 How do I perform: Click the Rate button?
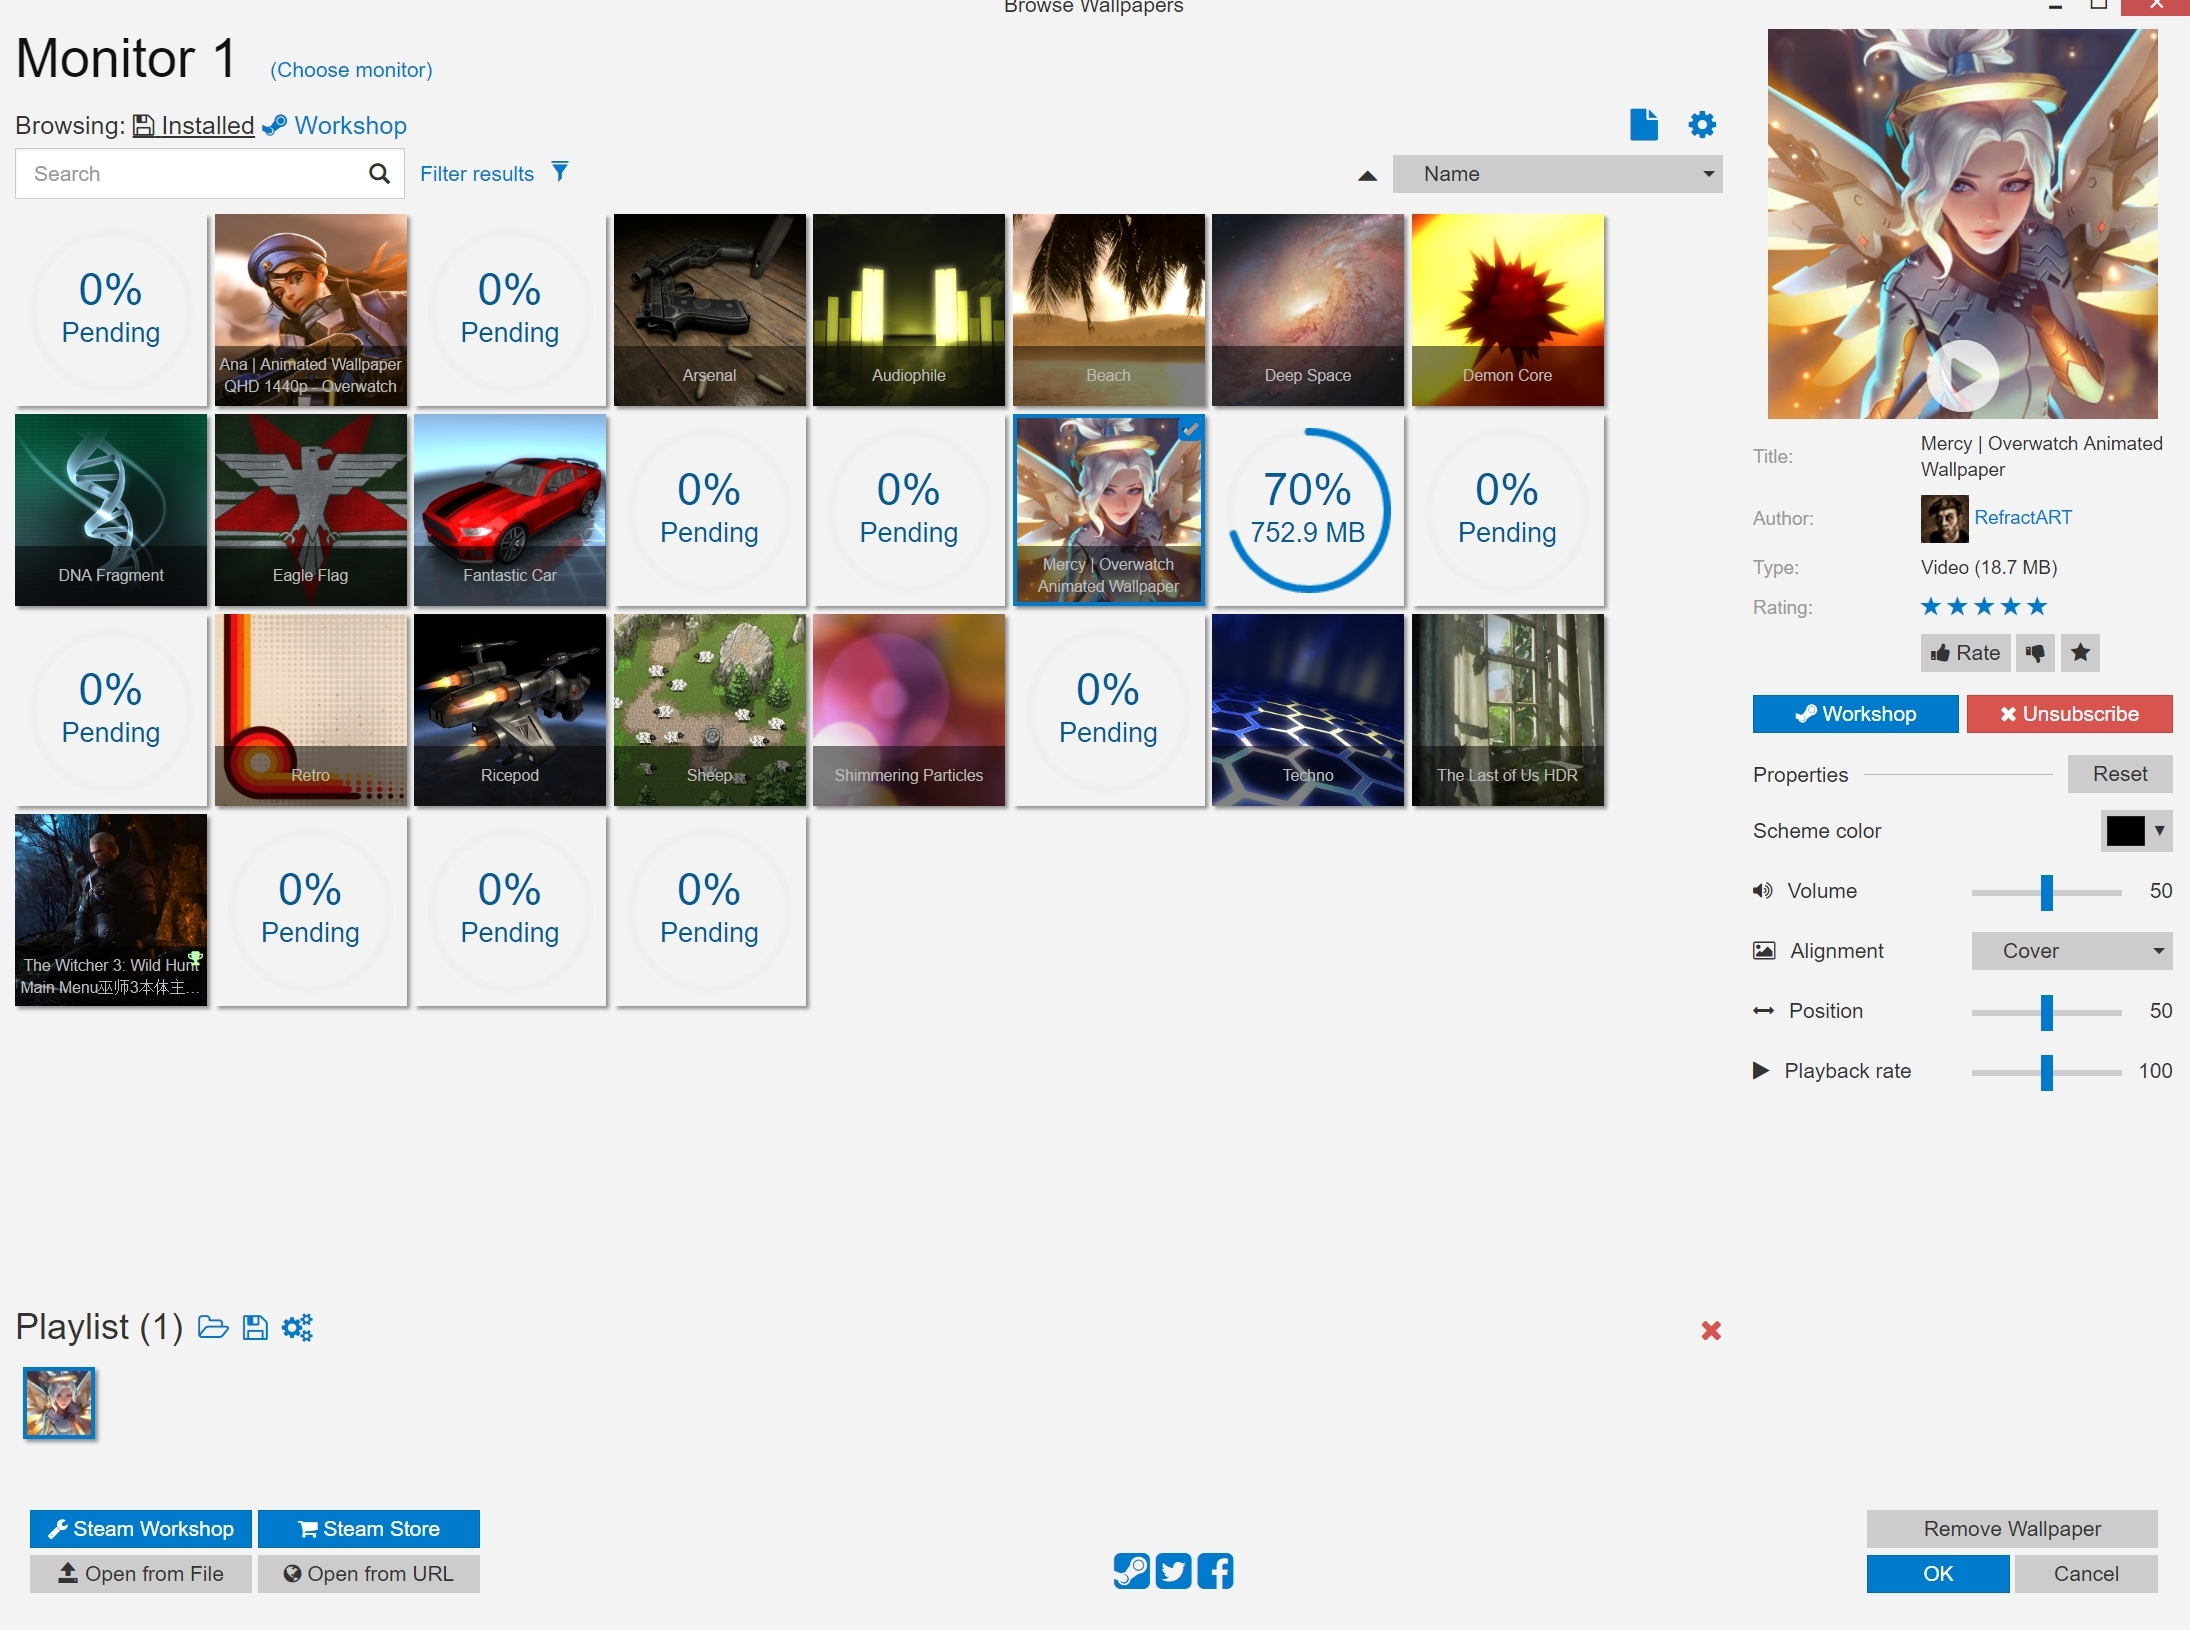click(x=1965, y=653)
